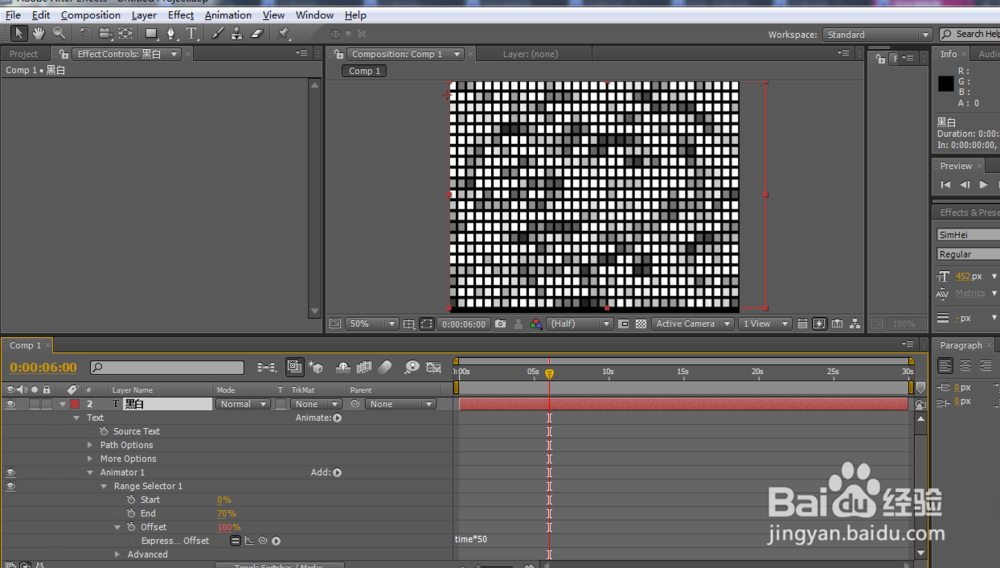Click the current time indicator marker

pos(549,374)
